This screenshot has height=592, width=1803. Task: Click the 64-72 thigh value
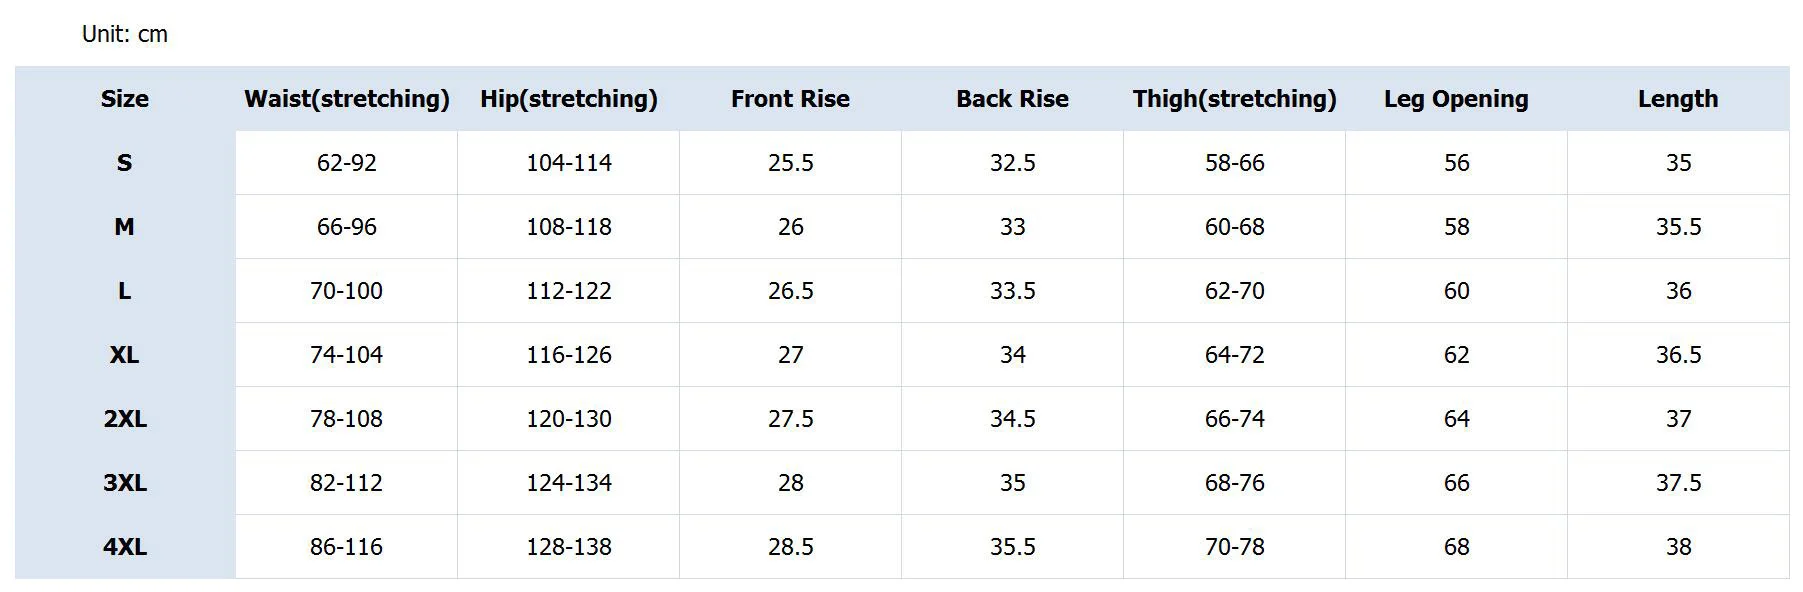[1234, 355]
